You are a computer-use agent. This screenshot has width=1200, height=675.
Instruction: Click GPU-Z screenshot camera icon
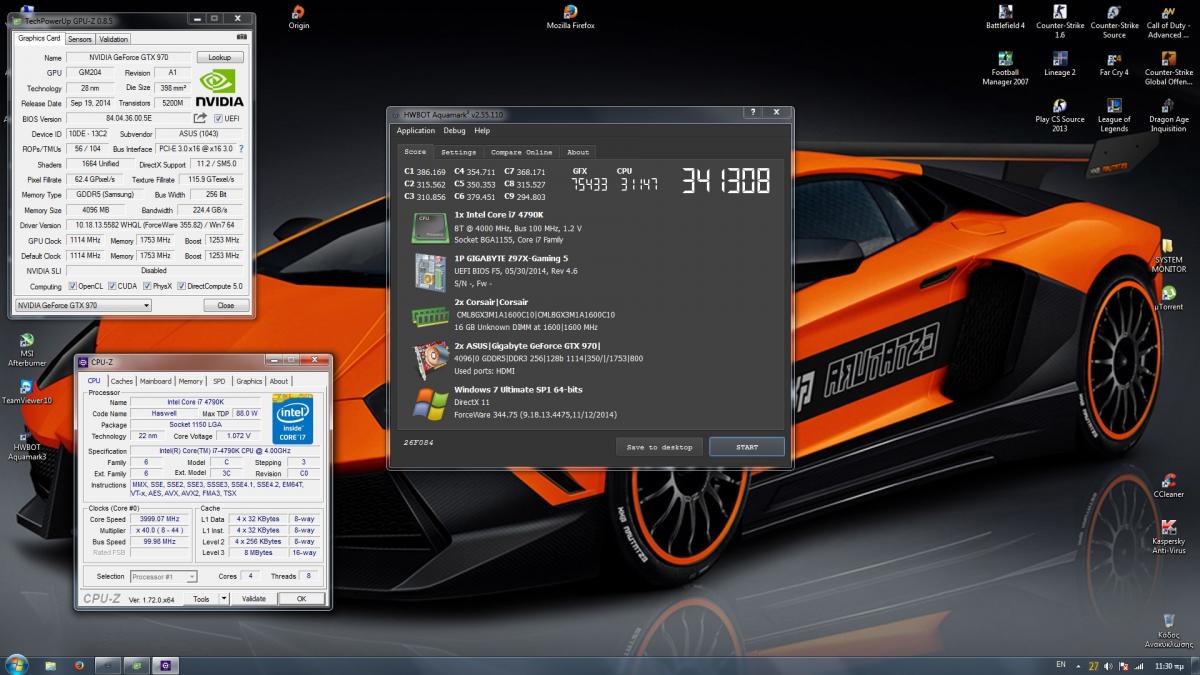(x=241, y=37)
